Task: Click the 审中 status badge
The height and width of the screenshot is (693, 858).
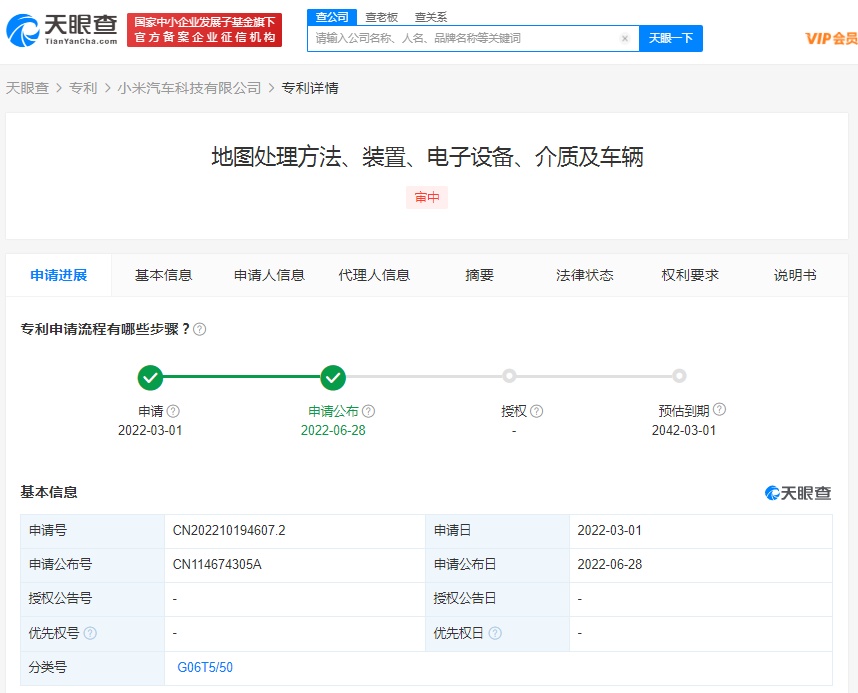Action: click(427, 197)
